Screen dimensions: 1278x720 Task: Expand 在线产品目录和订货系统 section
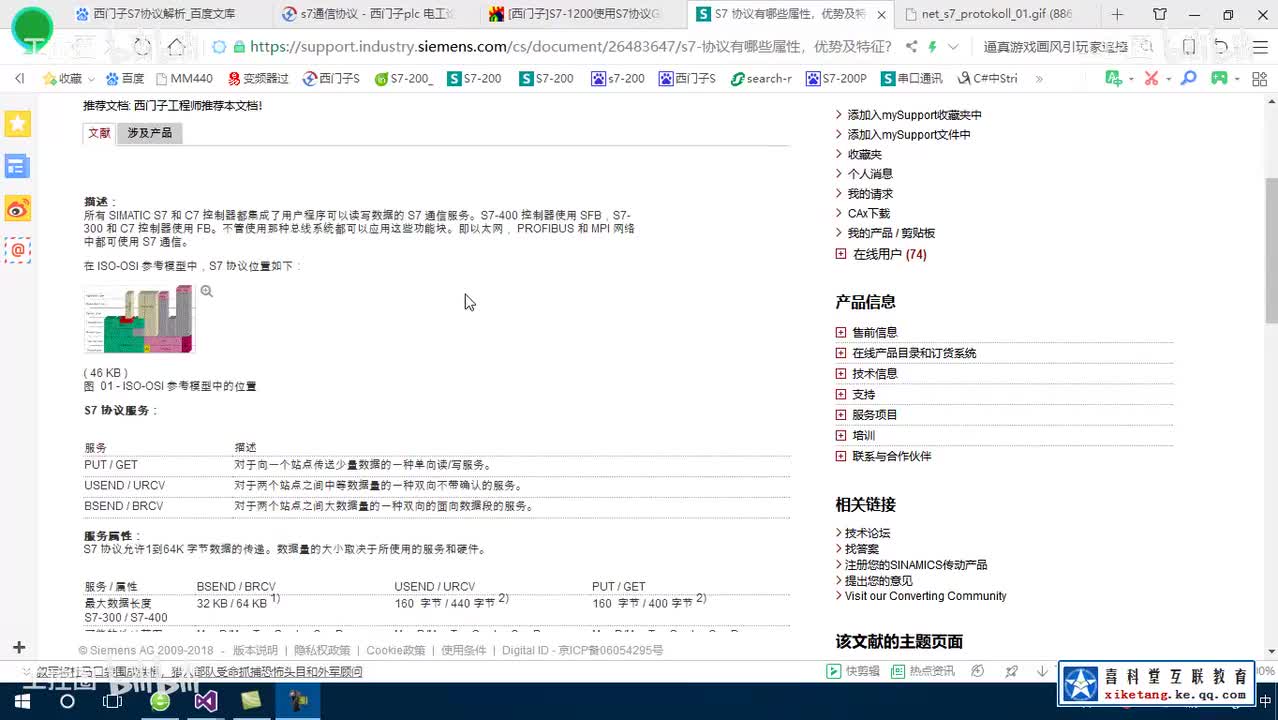point(841,353)
